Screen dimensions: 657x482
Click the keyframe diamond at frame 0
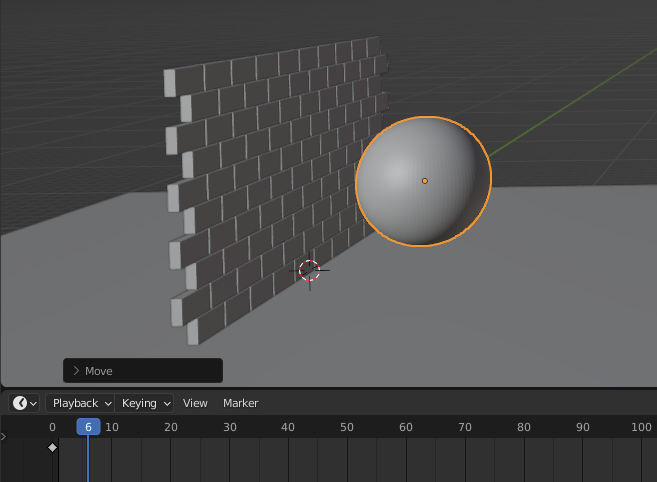(x=52, y=448)
